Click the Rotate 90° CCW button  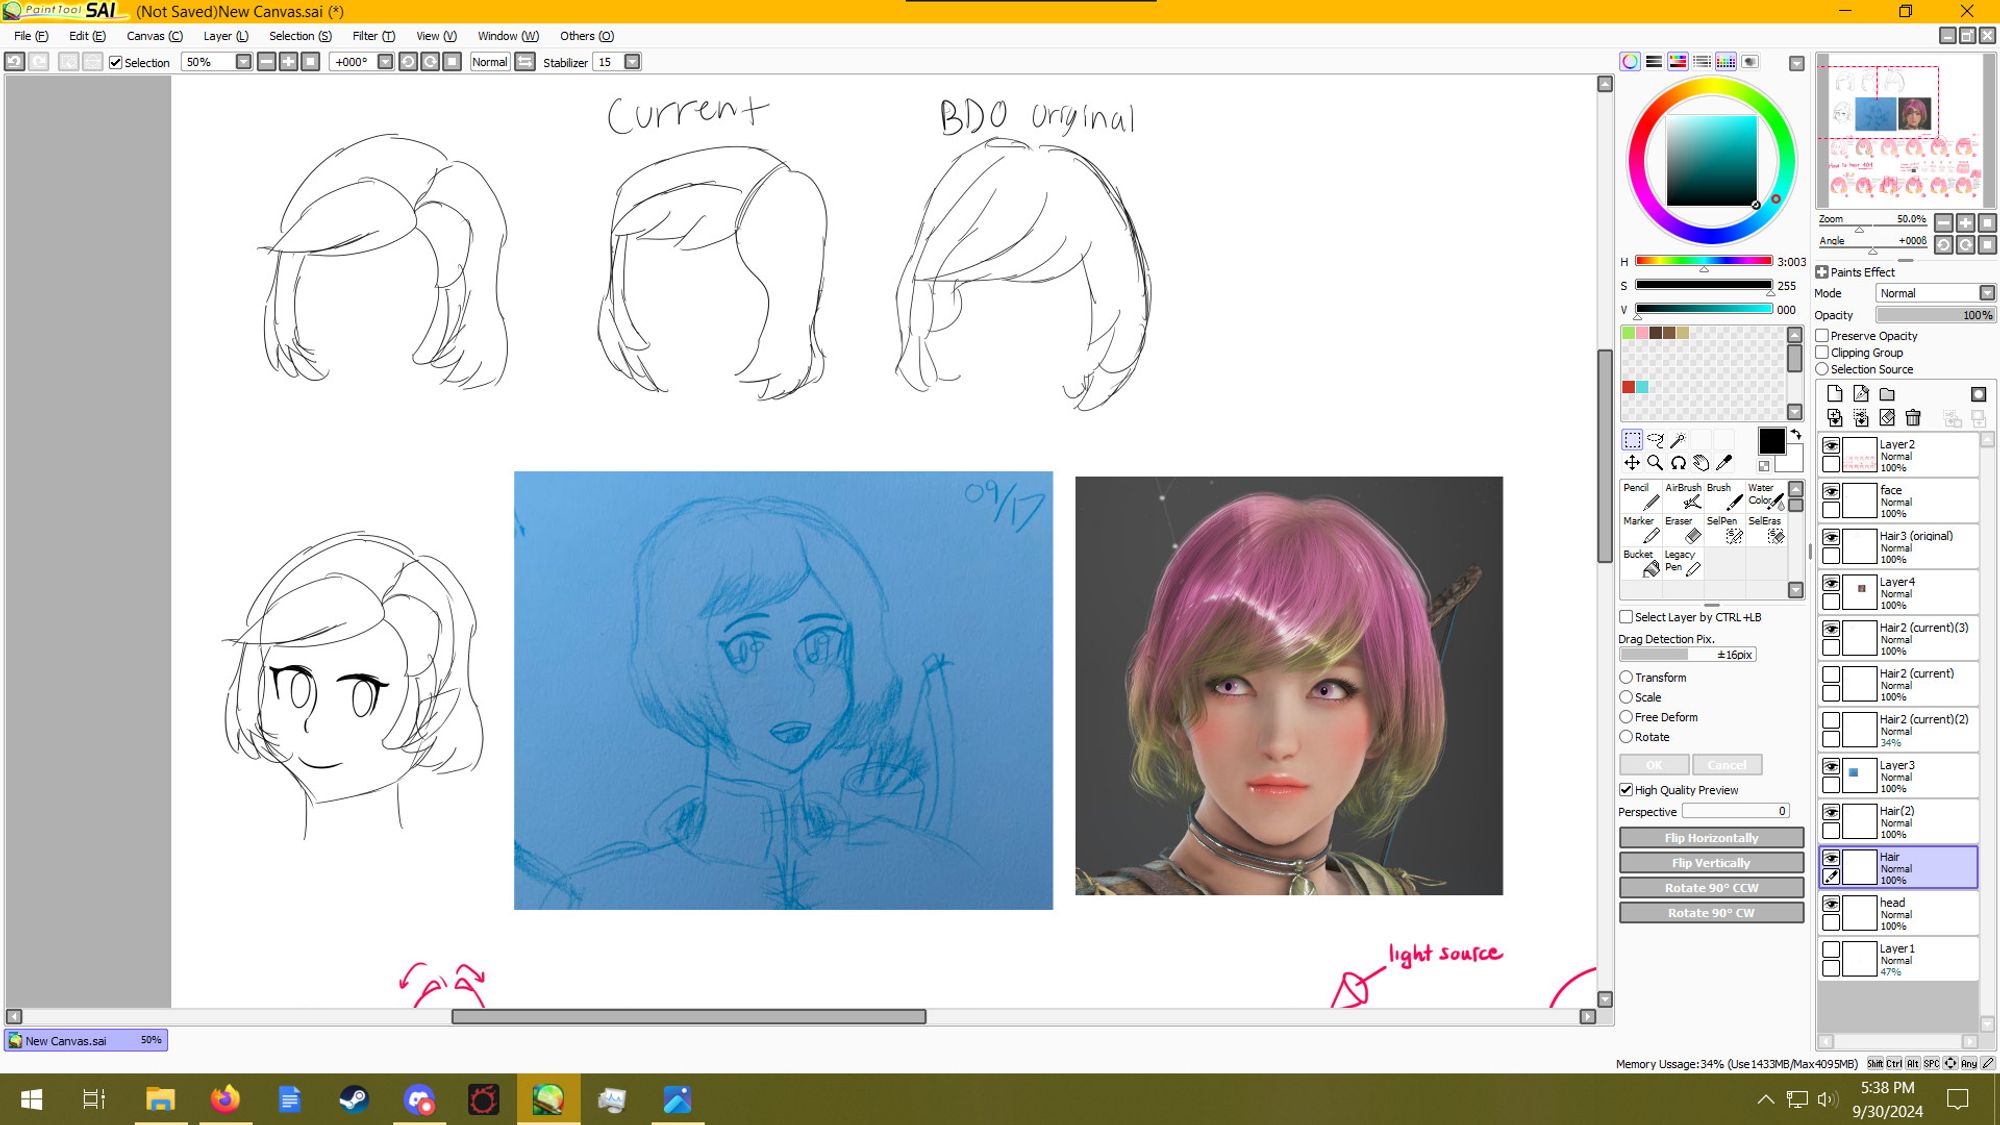pyautogui.click(x=1711, y=888)
